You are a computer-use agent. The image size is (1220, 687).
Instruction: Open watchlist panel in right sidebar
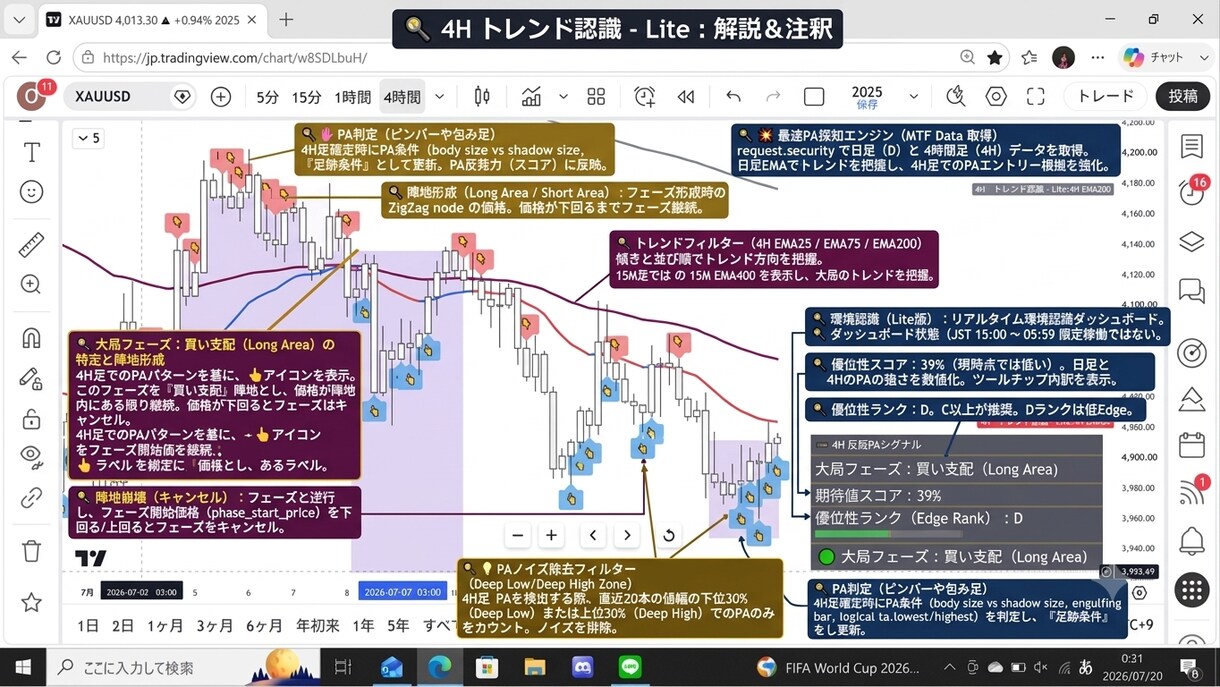1191,147
